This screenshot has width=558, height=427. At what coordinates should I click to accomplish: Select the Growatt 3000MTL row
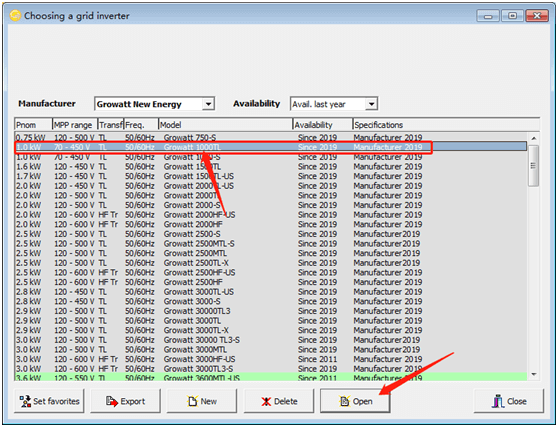(x=270, y=349)
